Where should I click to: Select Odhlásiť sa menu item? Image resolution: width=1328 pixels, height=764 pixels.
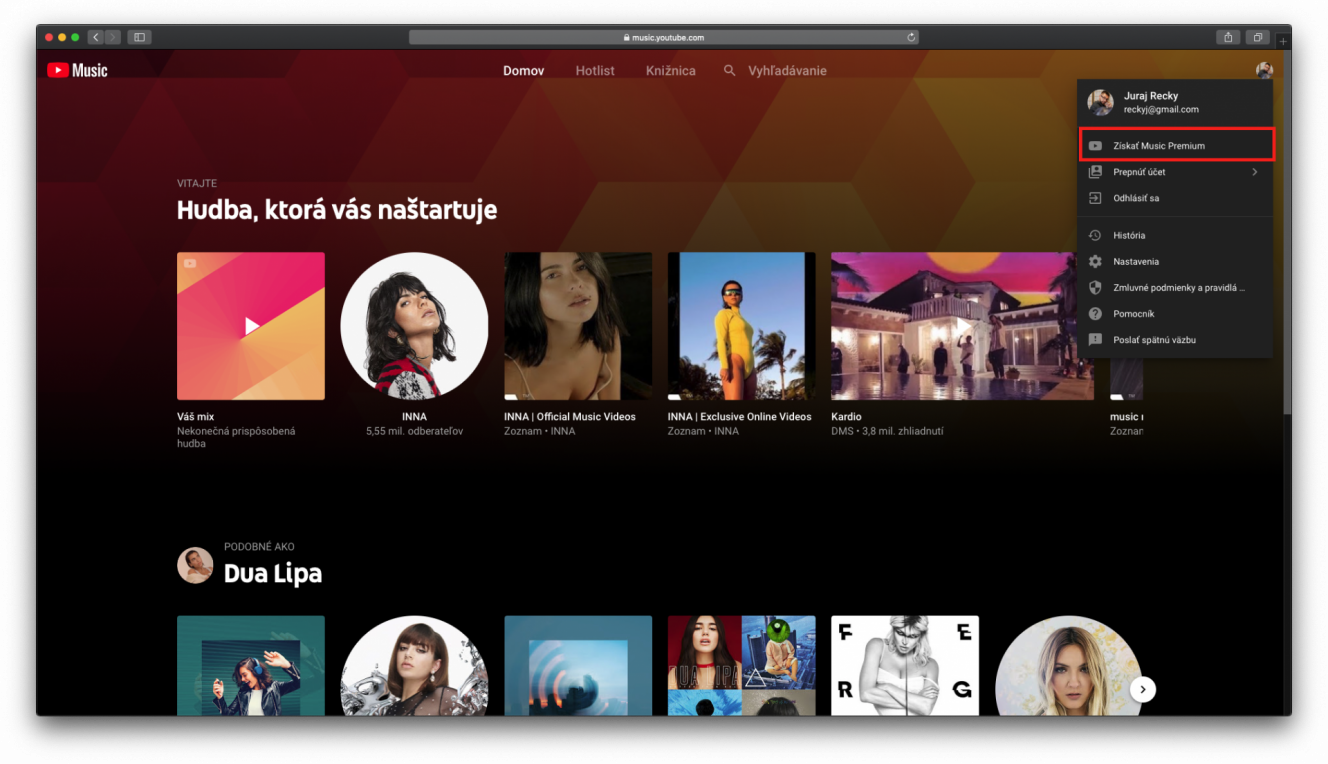pyautogui.click(x=1175, y=198)
